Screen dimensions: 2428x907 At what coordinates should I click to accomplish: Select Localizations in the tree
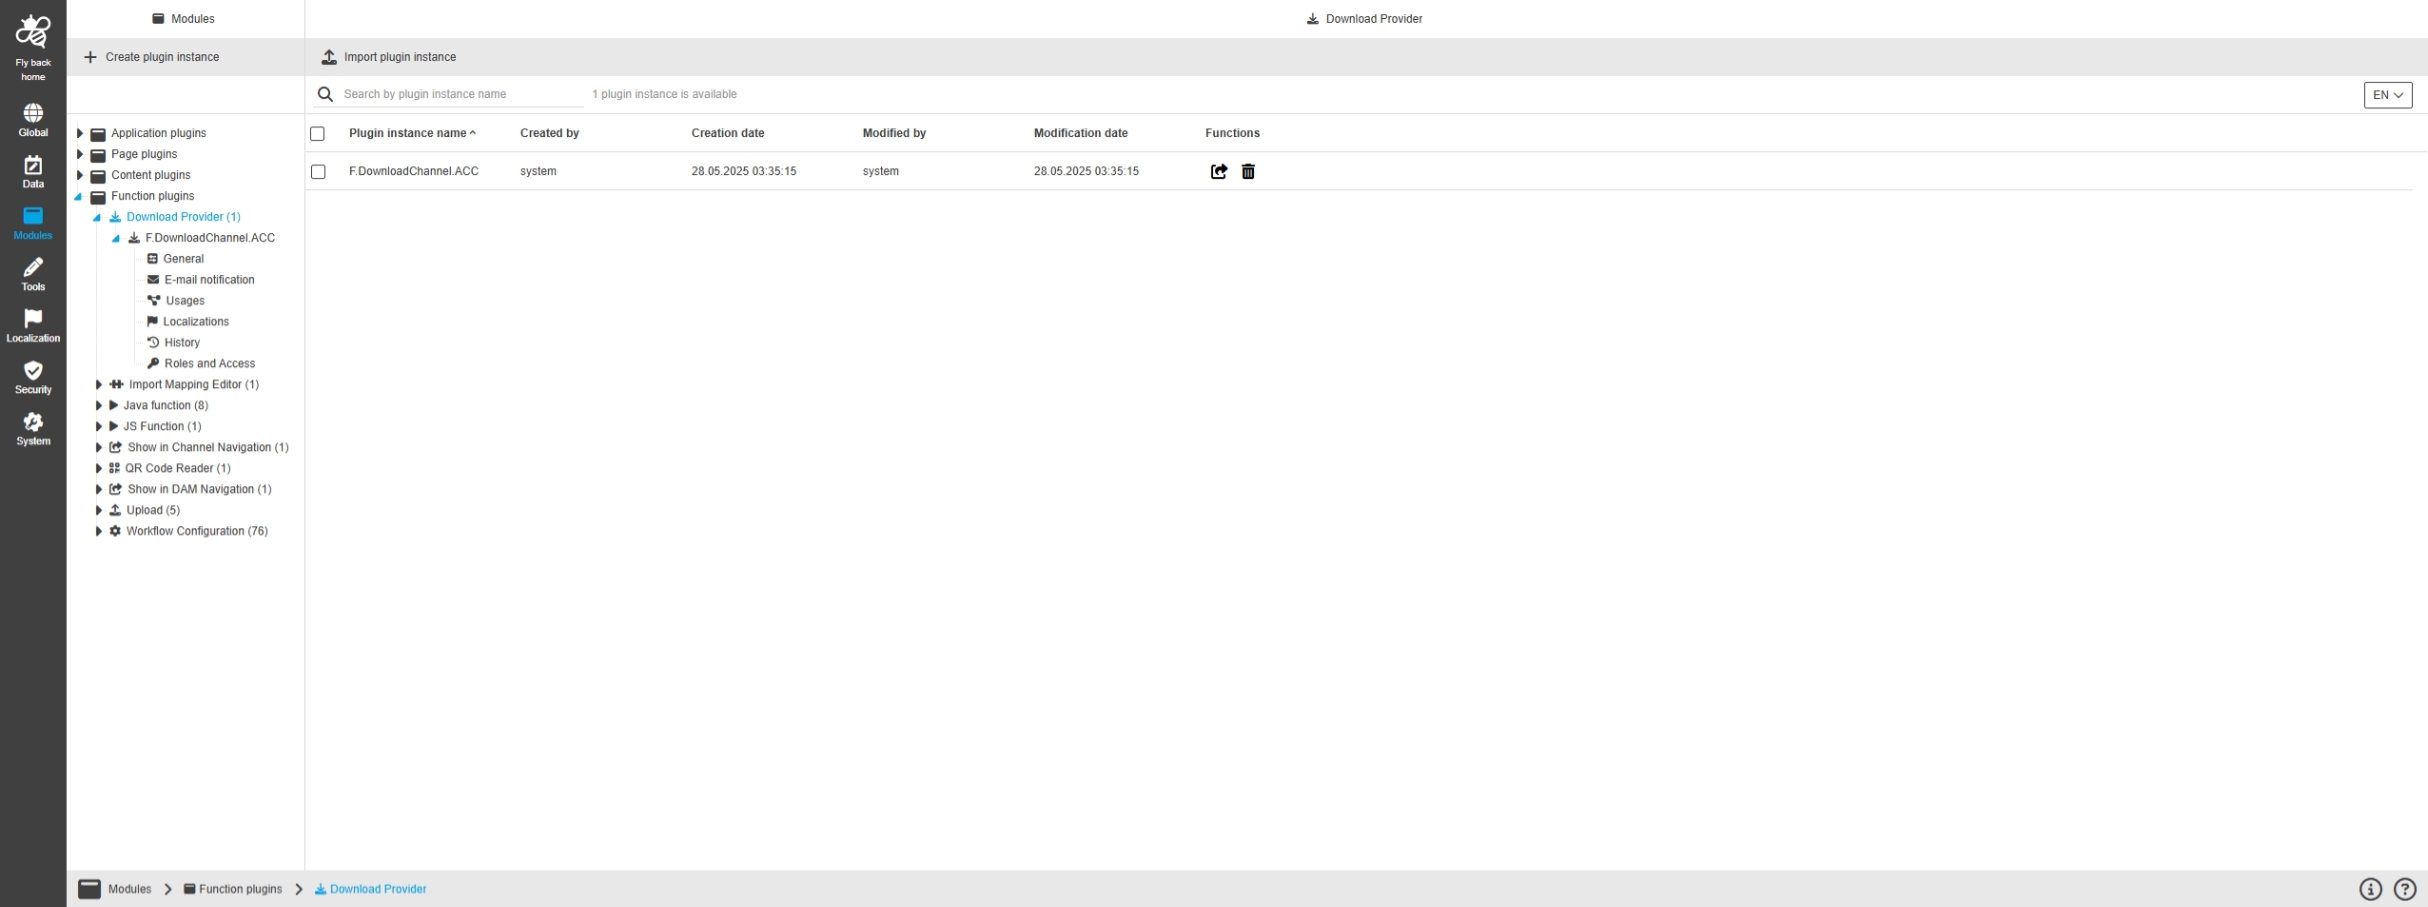click(196, 322)
